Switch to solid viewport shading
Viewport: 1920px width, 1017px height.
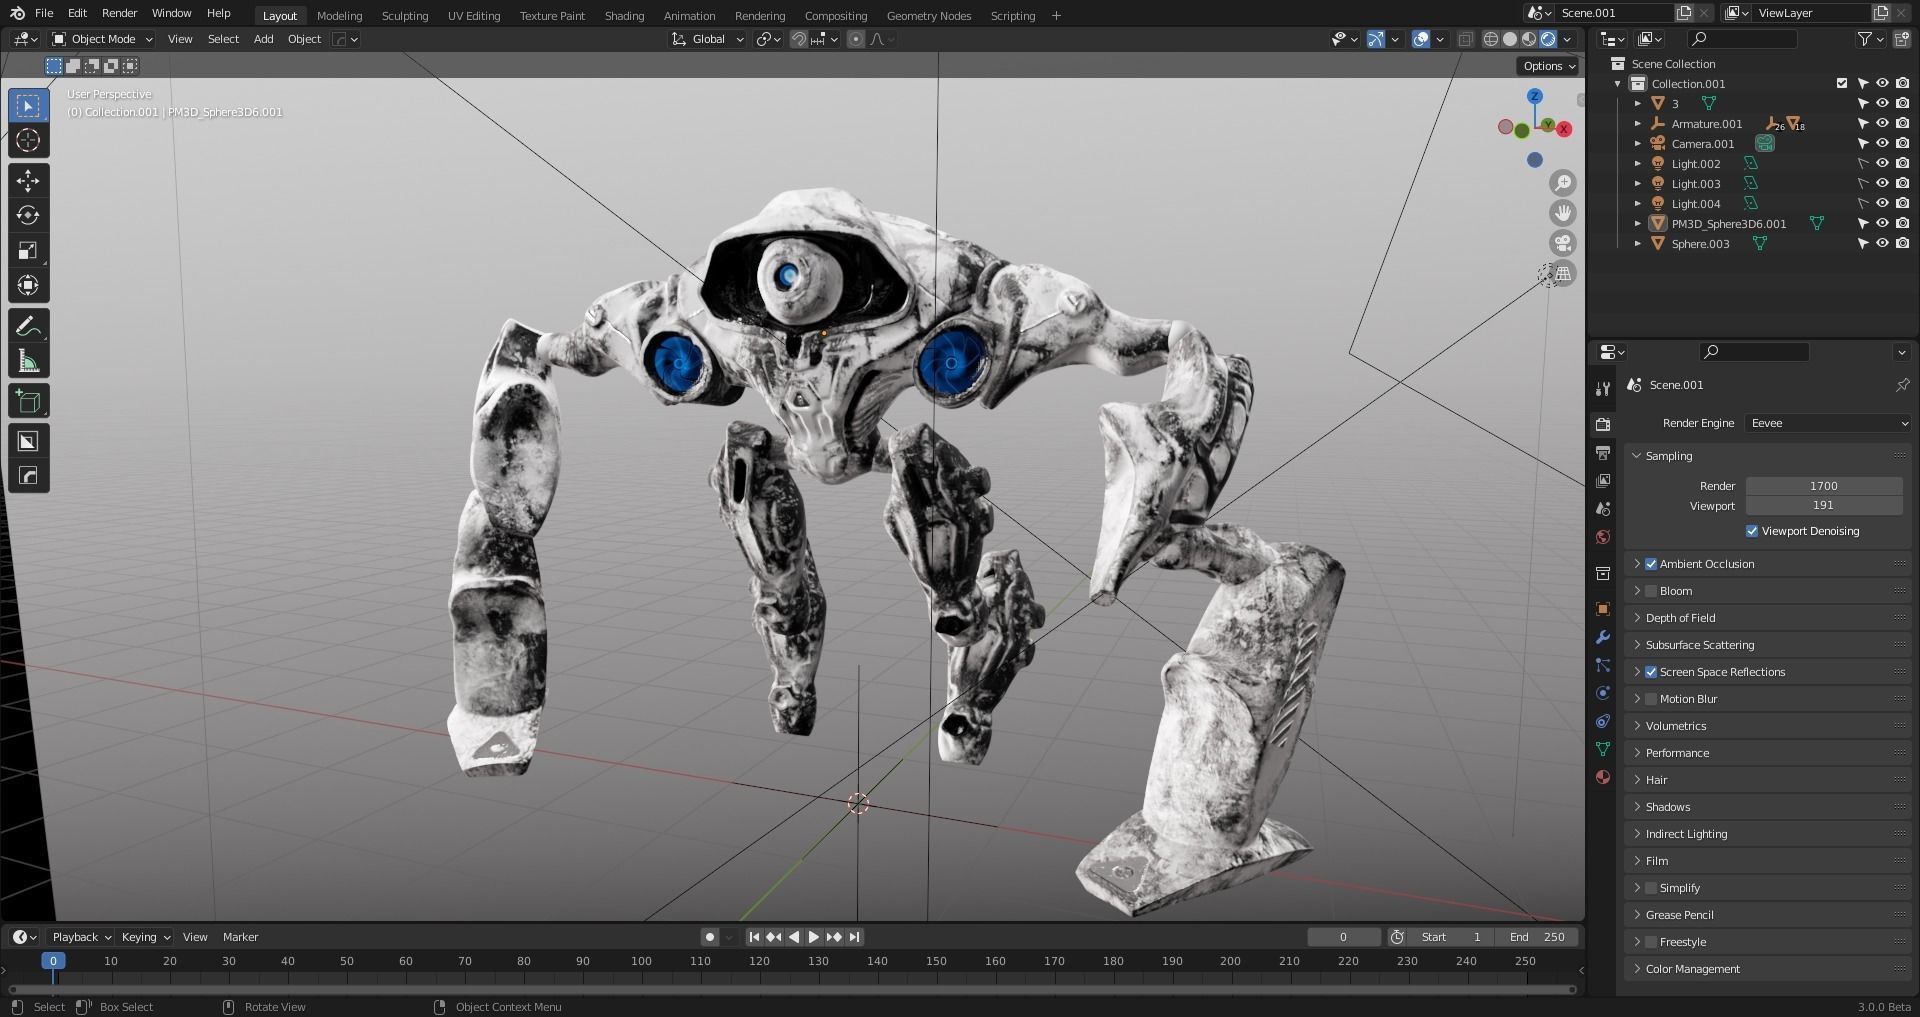coord(1510,39)
